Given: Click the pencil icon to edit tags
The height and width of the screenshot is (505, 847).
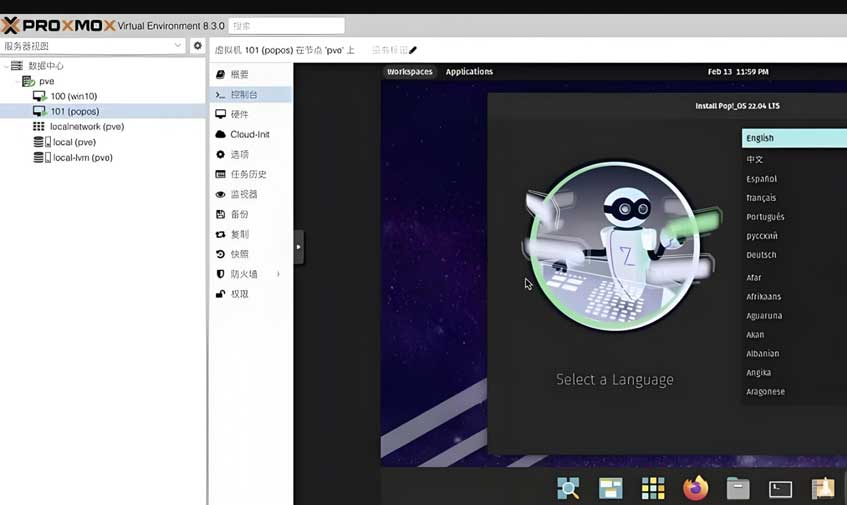Looking at the screenshot, I should 413,50.
